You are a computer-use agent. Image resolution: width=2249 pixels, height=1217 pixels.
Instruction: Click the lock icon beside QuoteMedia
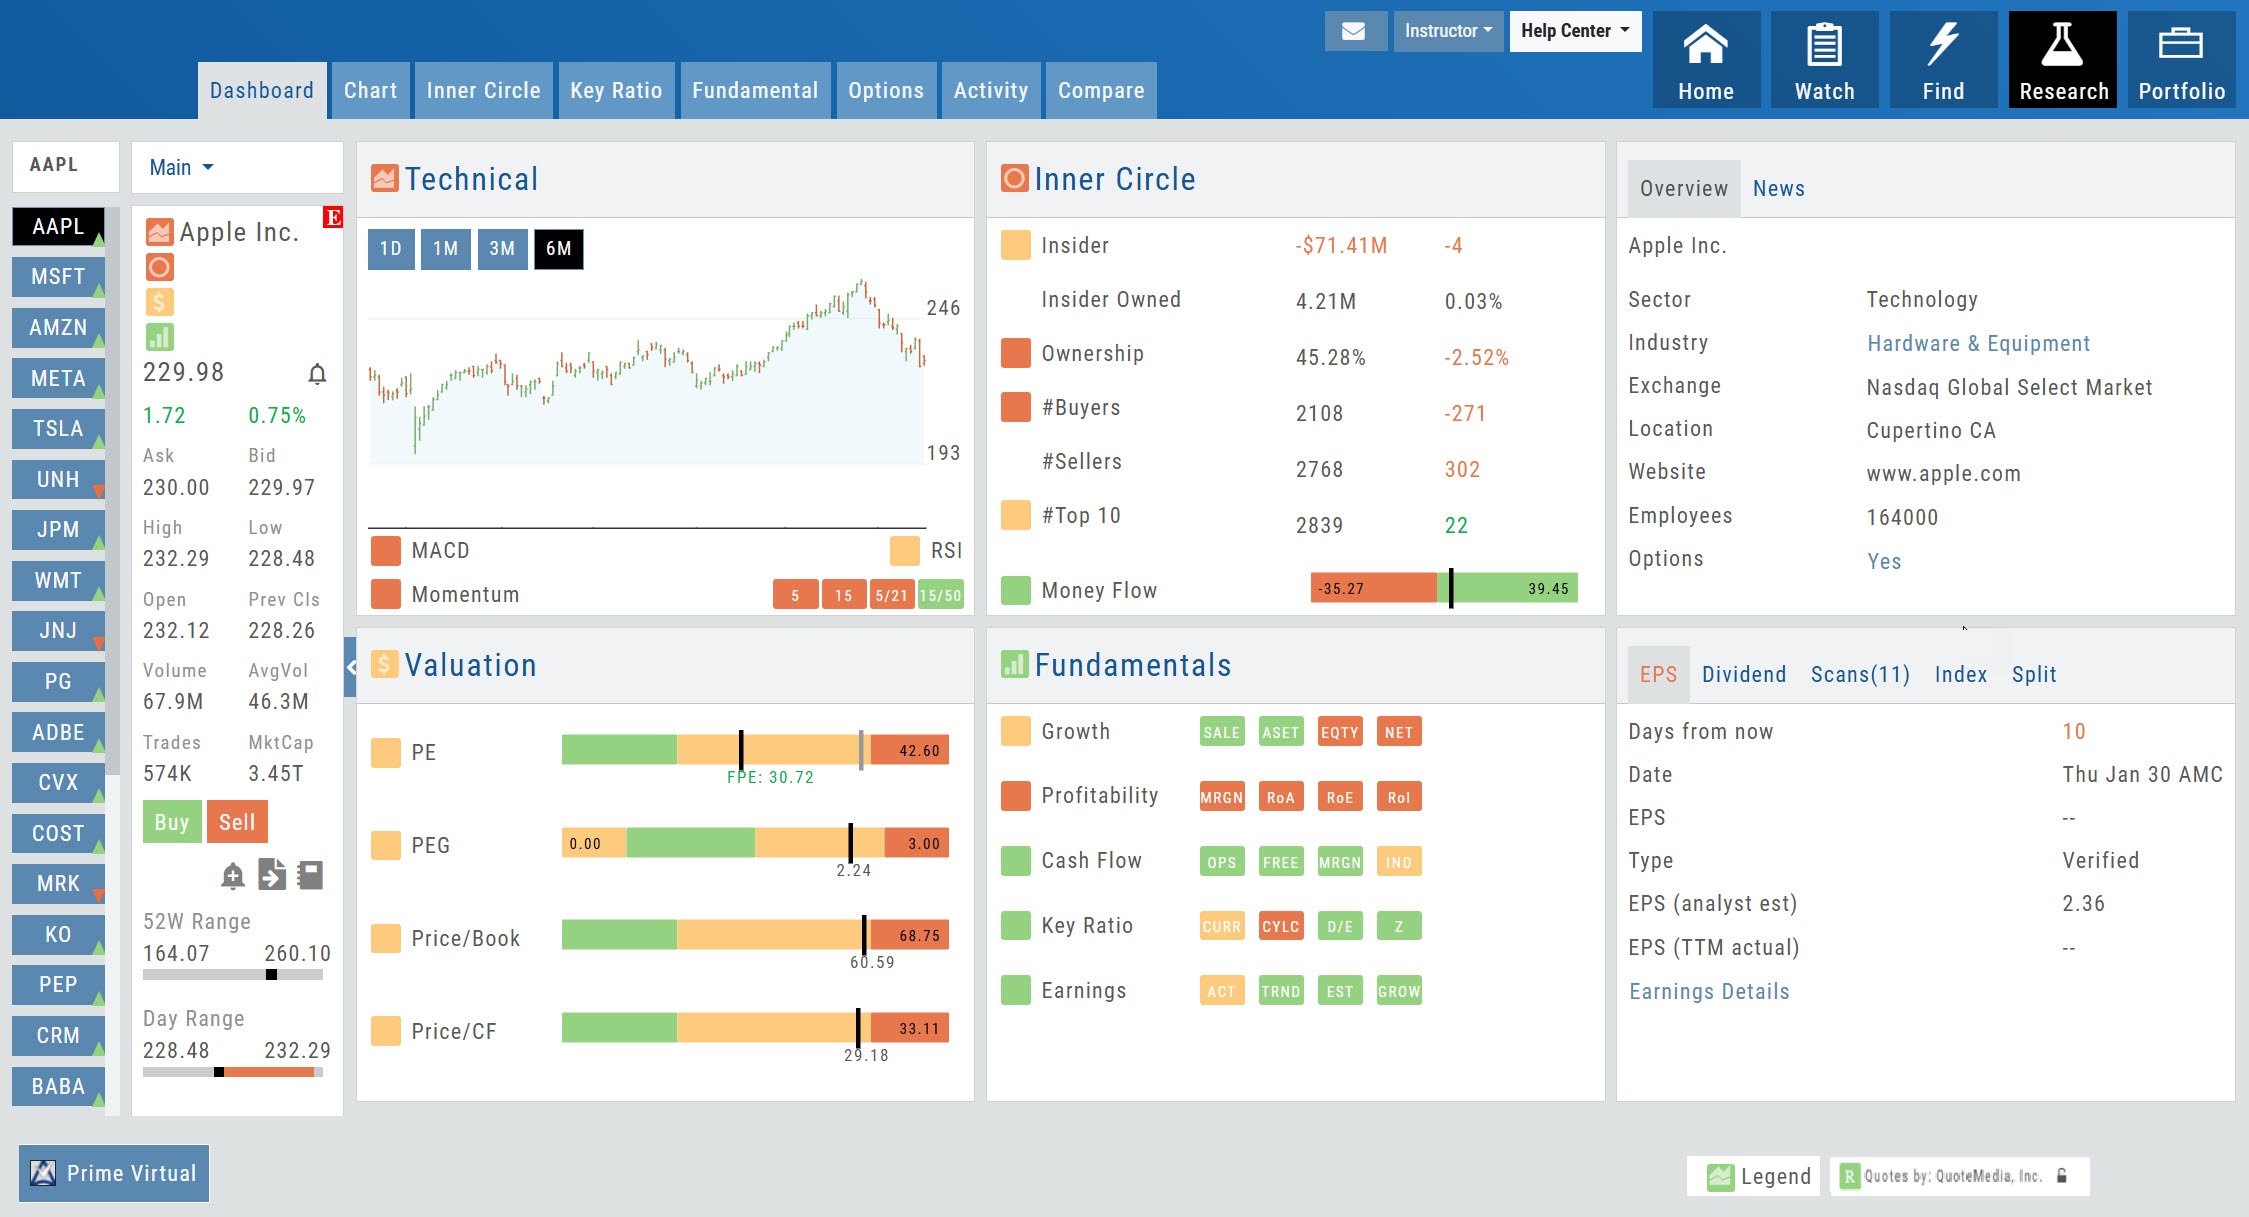(x=2062, y=1176)
